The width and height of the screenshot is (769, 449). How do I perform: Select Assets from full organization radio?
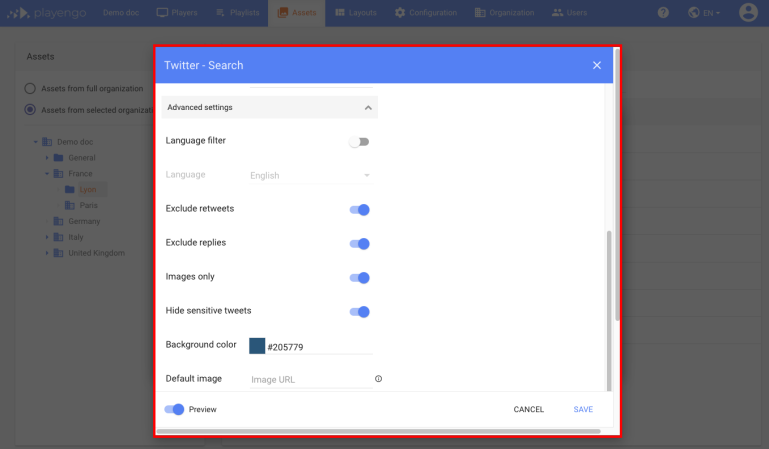coord(30,89)
